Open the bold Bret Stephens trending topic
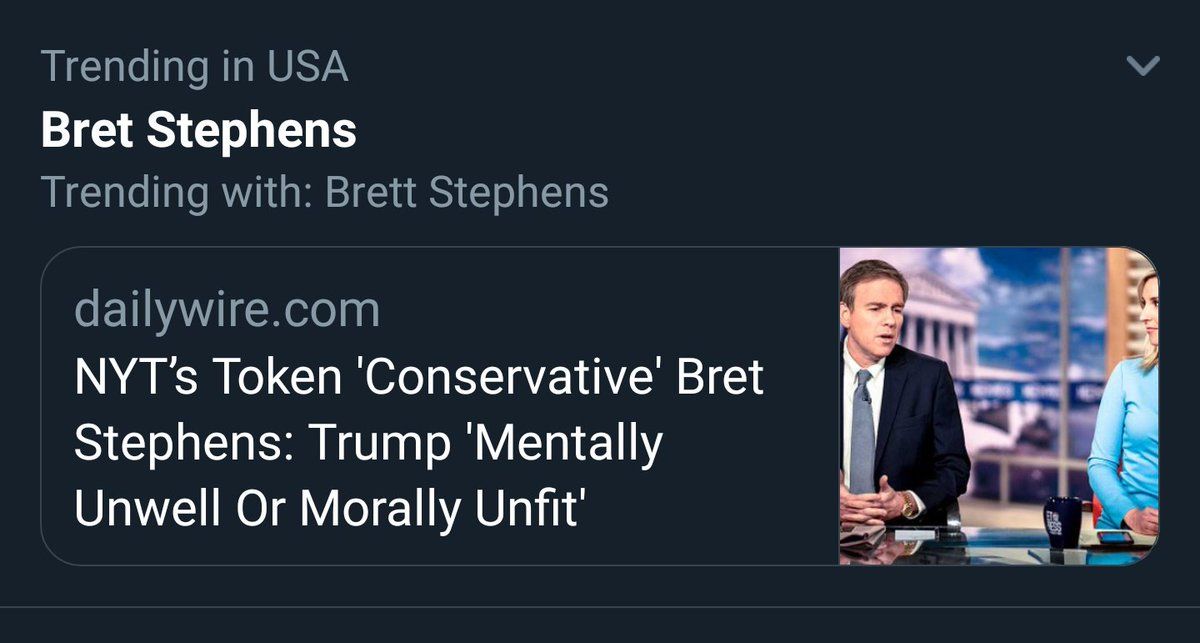This screenshot has height=643, width=1200. pos(198,130)
